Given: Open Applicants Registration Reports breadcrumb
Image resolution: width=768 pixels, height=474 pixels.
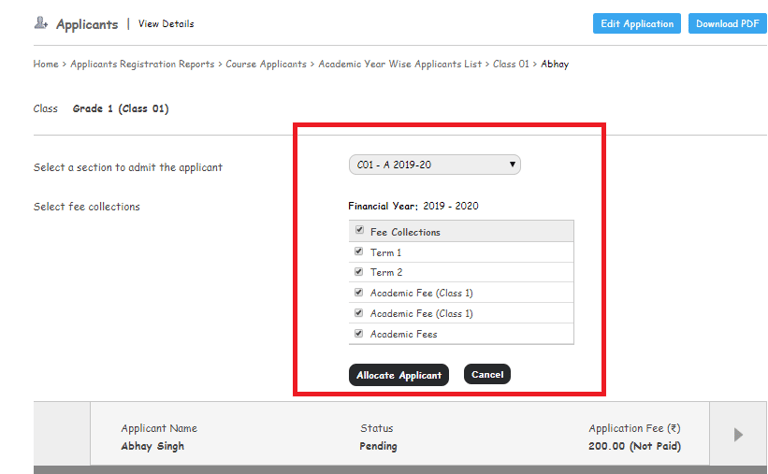Looking at the screenshot, I should (x=142, y=64).
